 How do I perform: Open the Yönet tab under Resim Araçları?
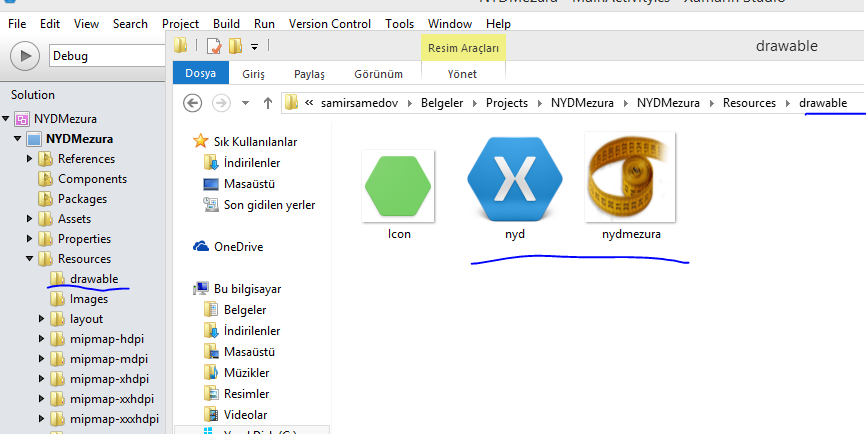[462, 74]
